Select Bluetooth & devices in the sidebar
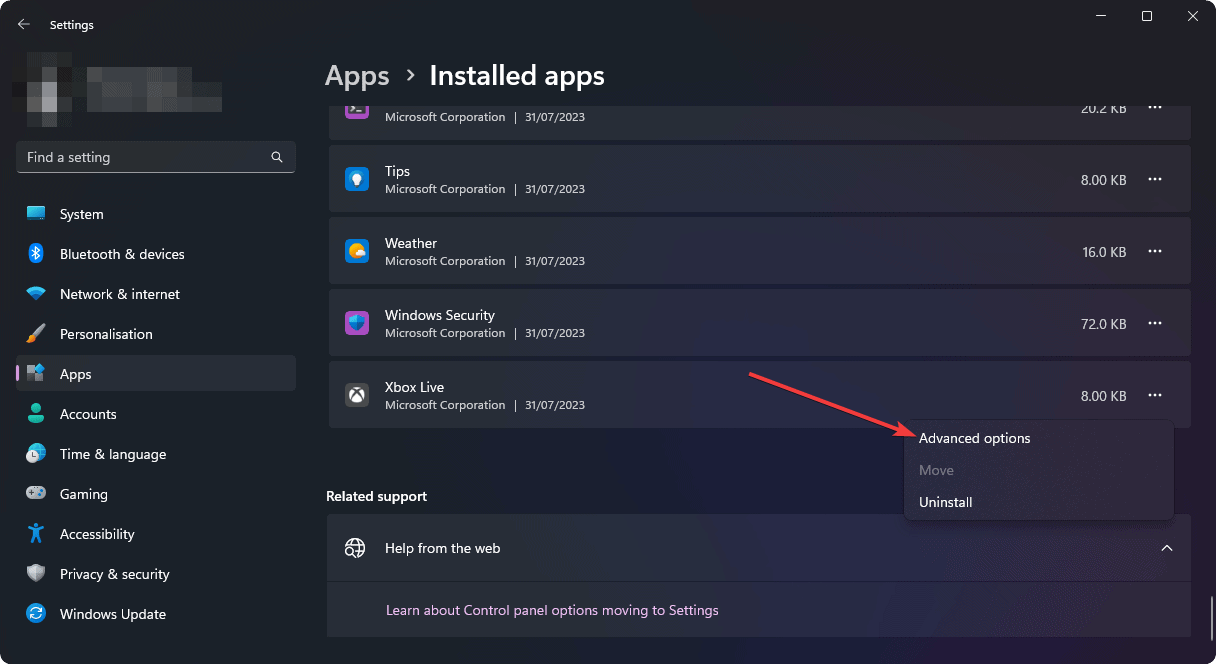The width and height of the screenshot is (1216, 664). click(122, 254)
